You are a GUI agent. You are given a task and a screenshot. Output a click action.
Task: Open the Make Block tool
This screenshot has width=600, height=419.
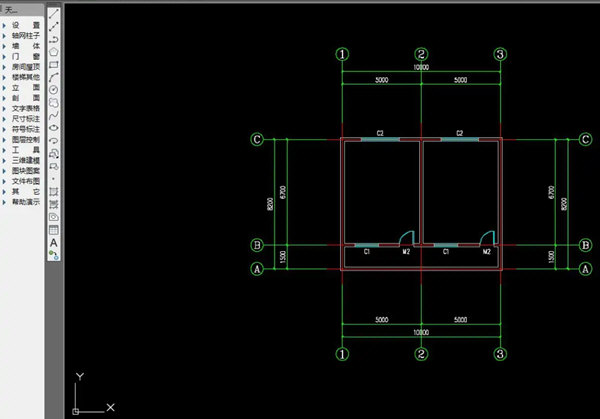[54, 166]
